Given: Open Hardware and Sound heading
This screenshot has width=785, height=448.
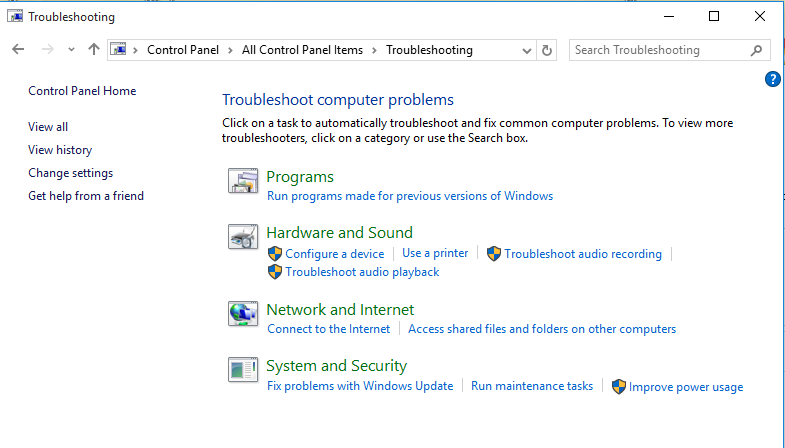Looking at the screenshot, I should (339, 232).
